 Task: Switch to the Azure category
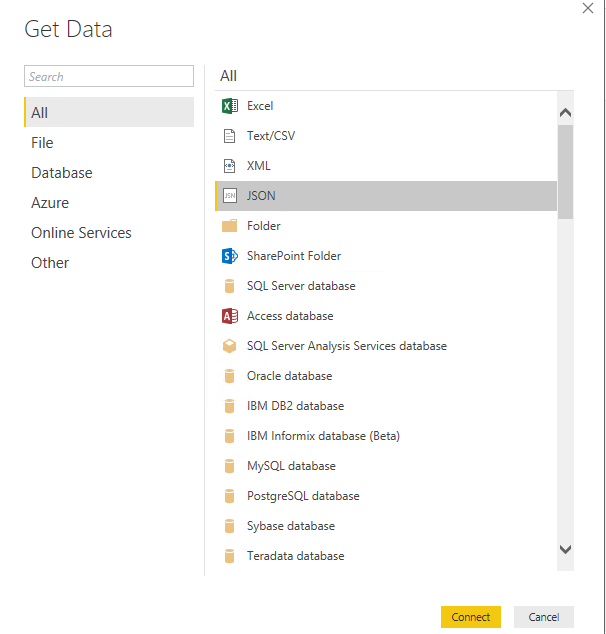pos(50,203)
